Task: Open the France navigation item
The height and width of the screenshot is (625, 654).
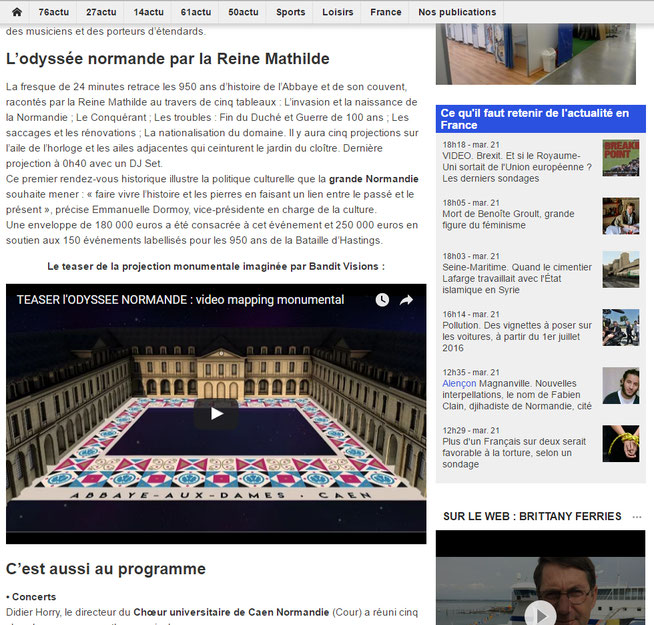Action: point(385,12)
